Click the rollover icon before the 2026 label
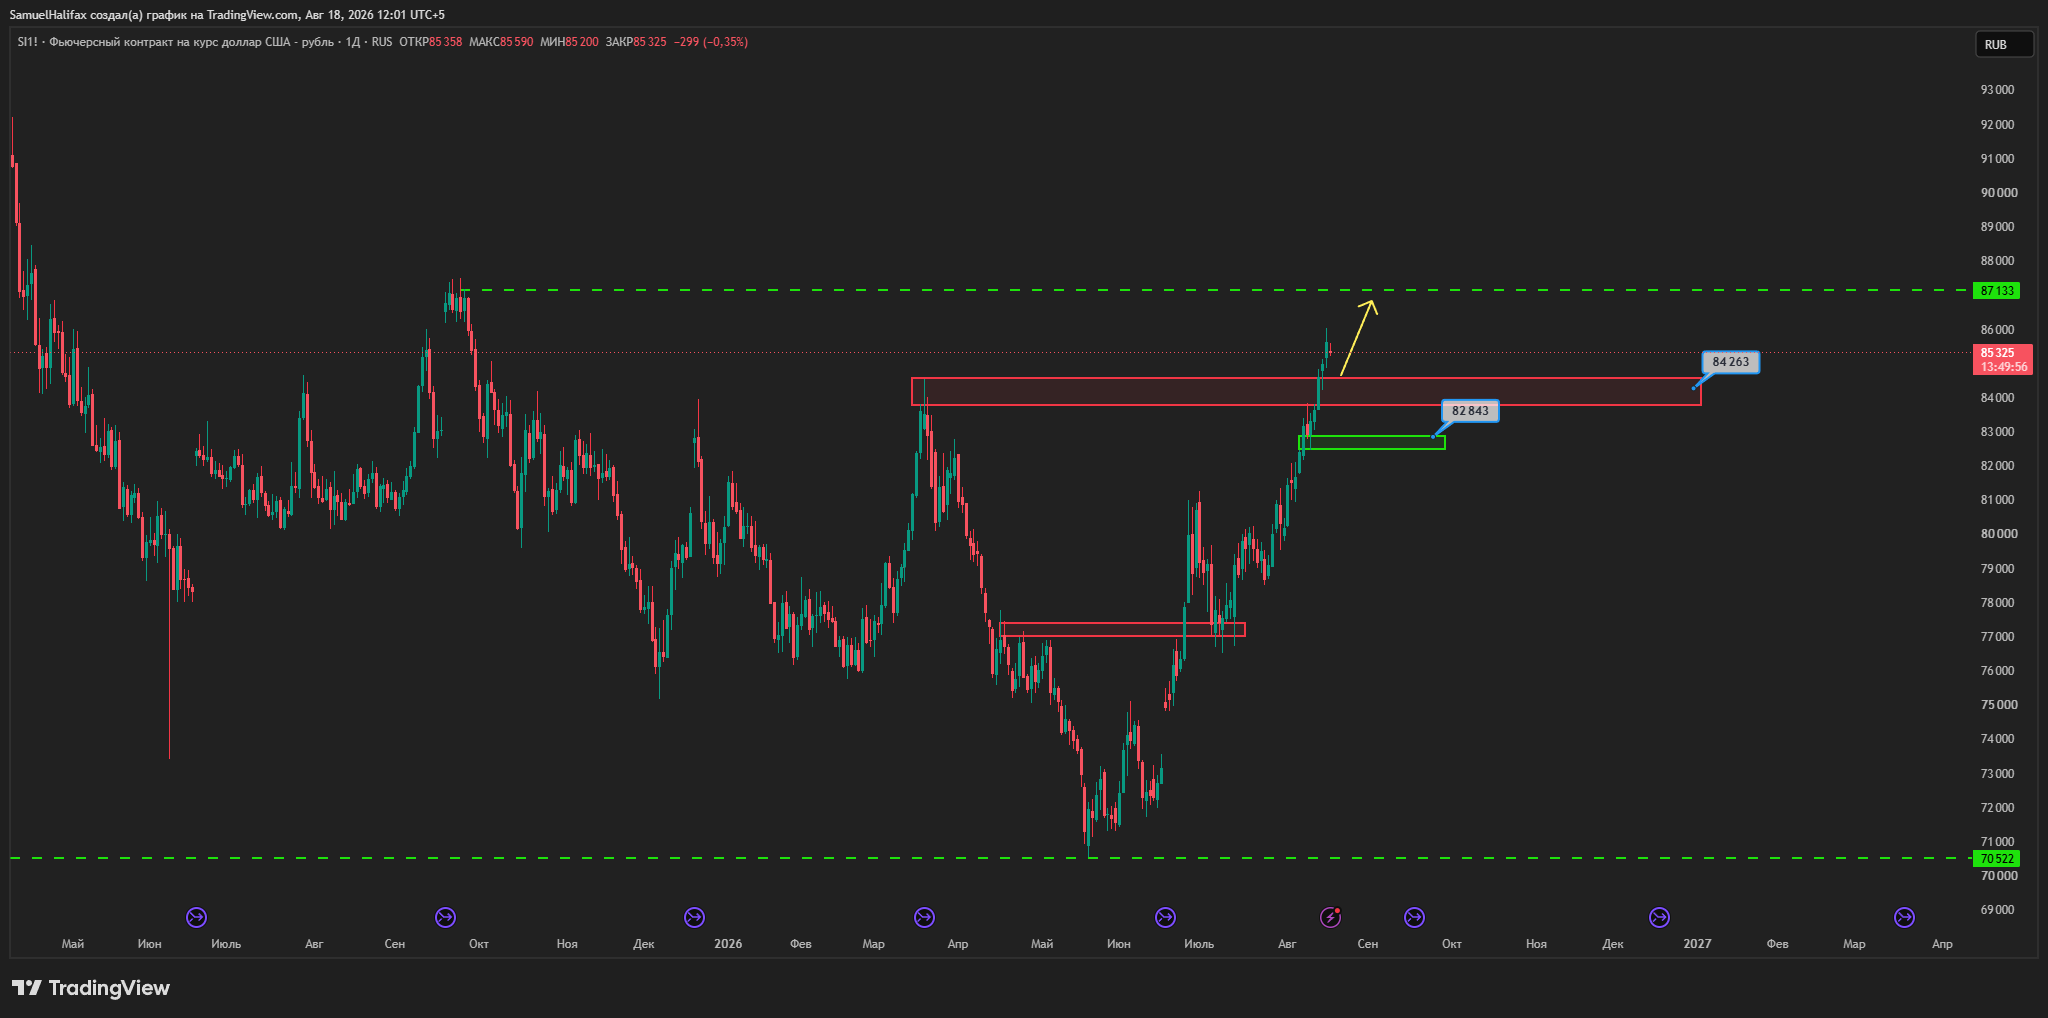Viewport: 2048px width, 1018px height. coord(694,917)
